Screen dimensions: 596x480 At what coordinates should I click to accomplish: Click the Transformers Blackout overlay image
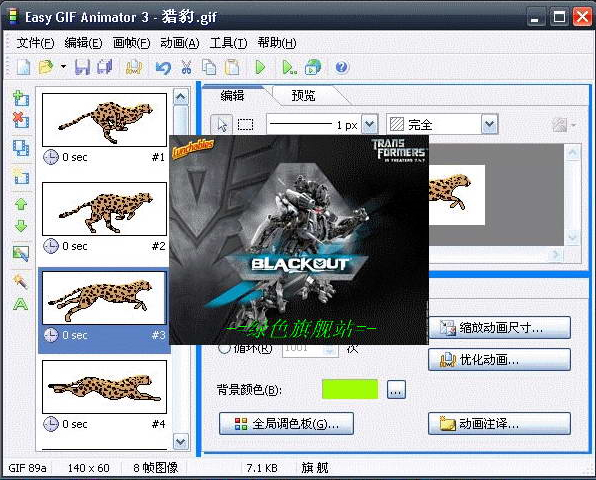[x=299, y=240]
